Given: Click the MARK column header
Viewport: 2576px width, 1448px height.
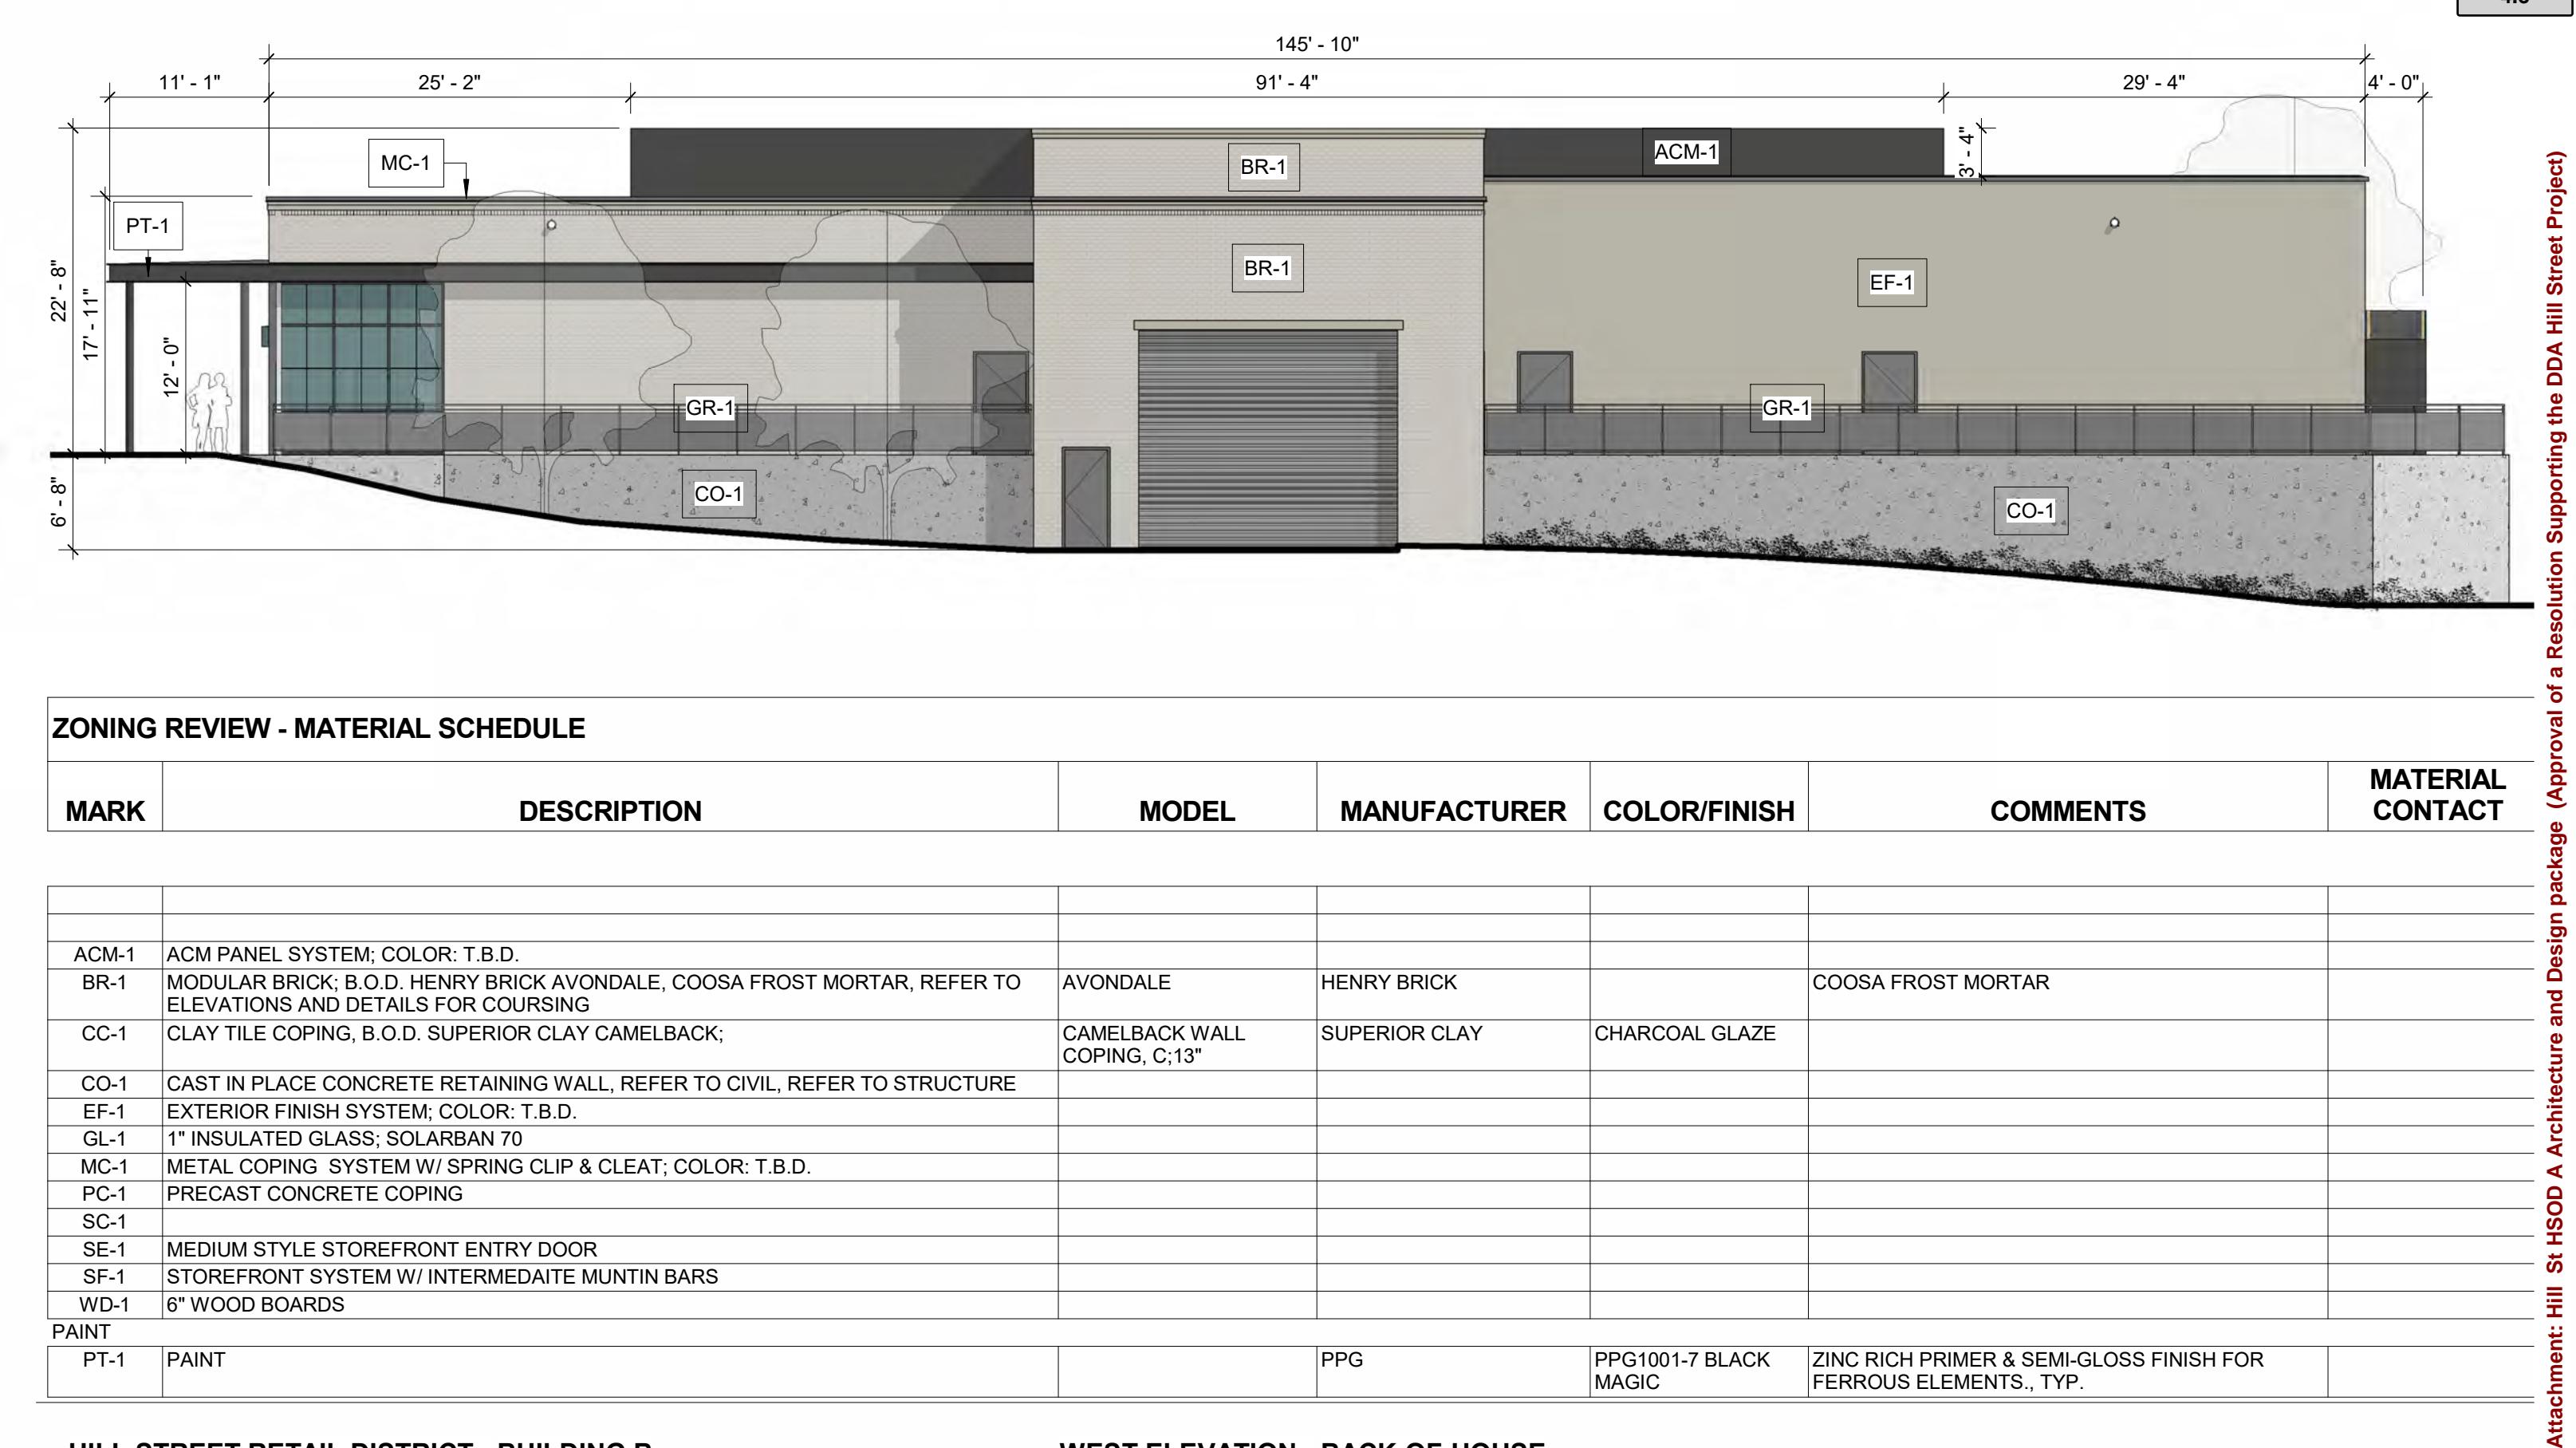Looking at the screenshot, I should click(105, 811).
